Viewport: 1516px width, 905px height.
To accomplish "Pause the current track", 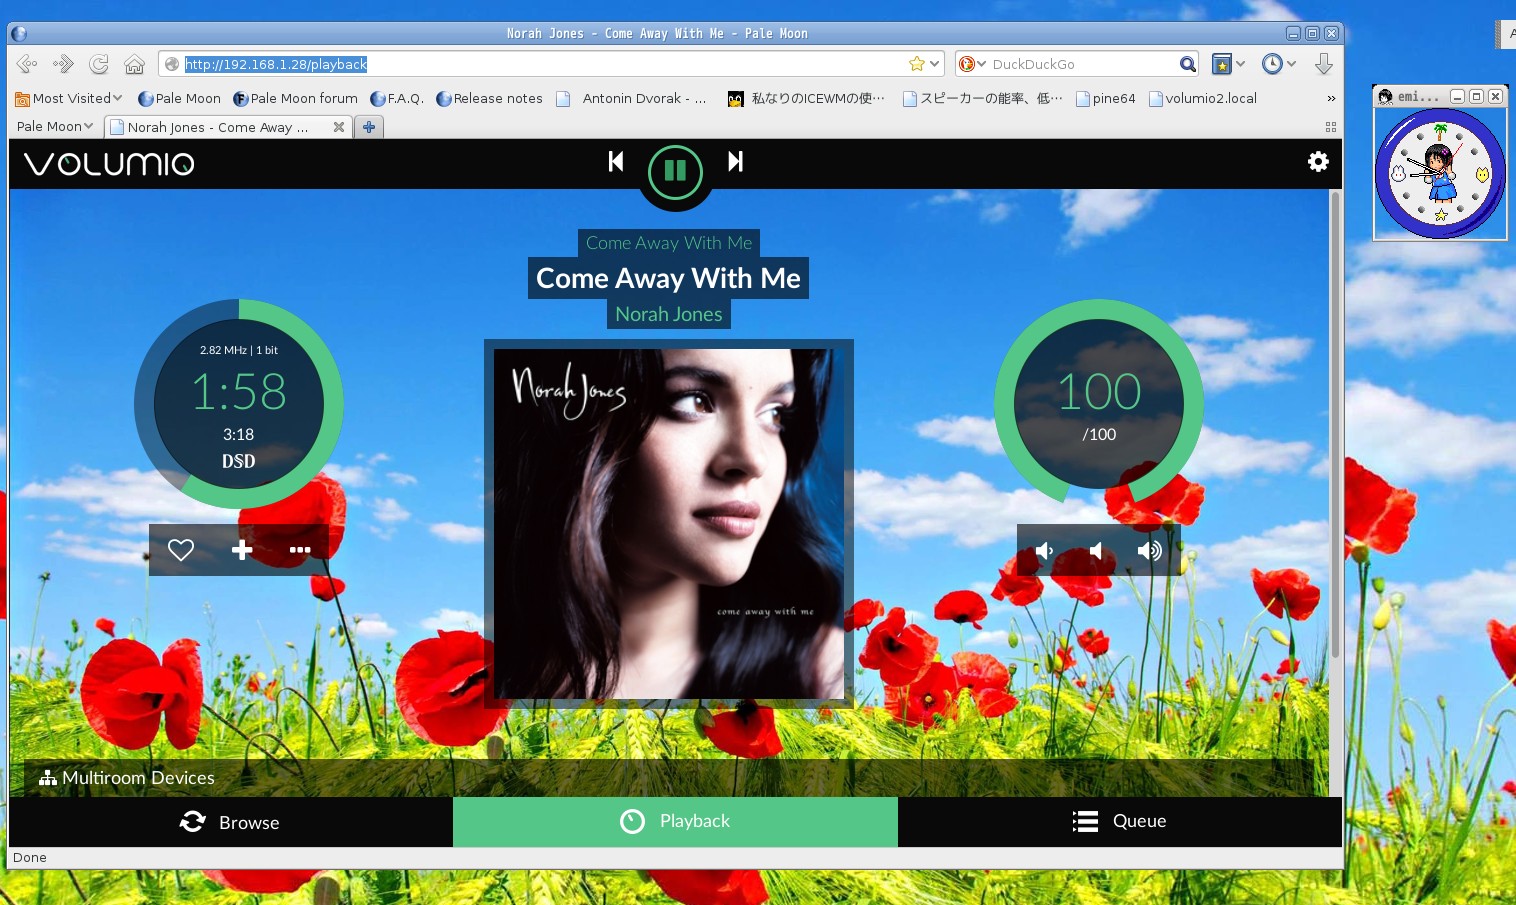I will tap(675, 171).
